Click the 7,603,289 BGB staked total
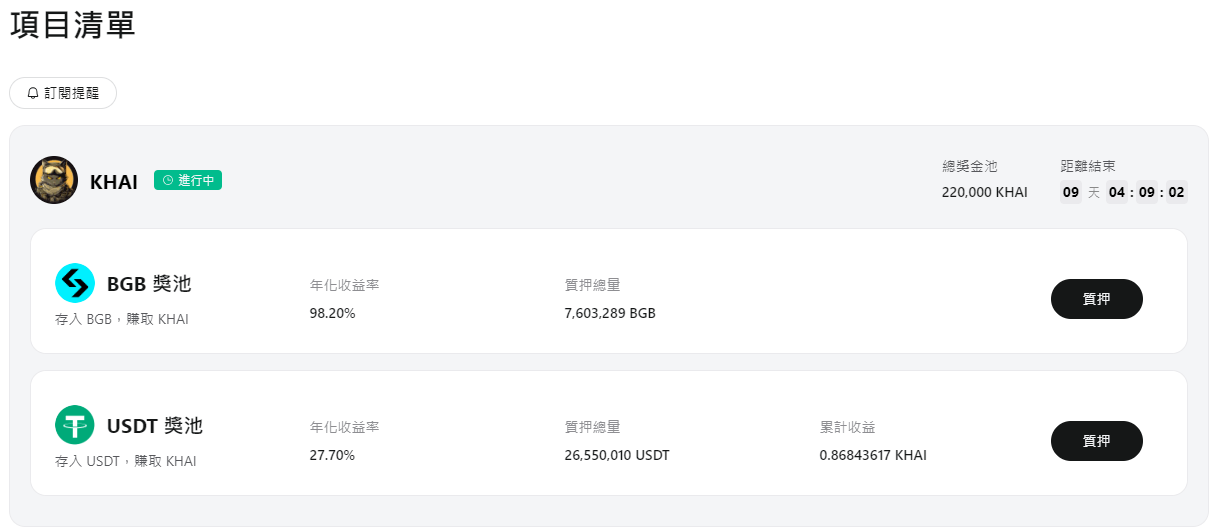1213x532 pixels. [x=610, y=313]
